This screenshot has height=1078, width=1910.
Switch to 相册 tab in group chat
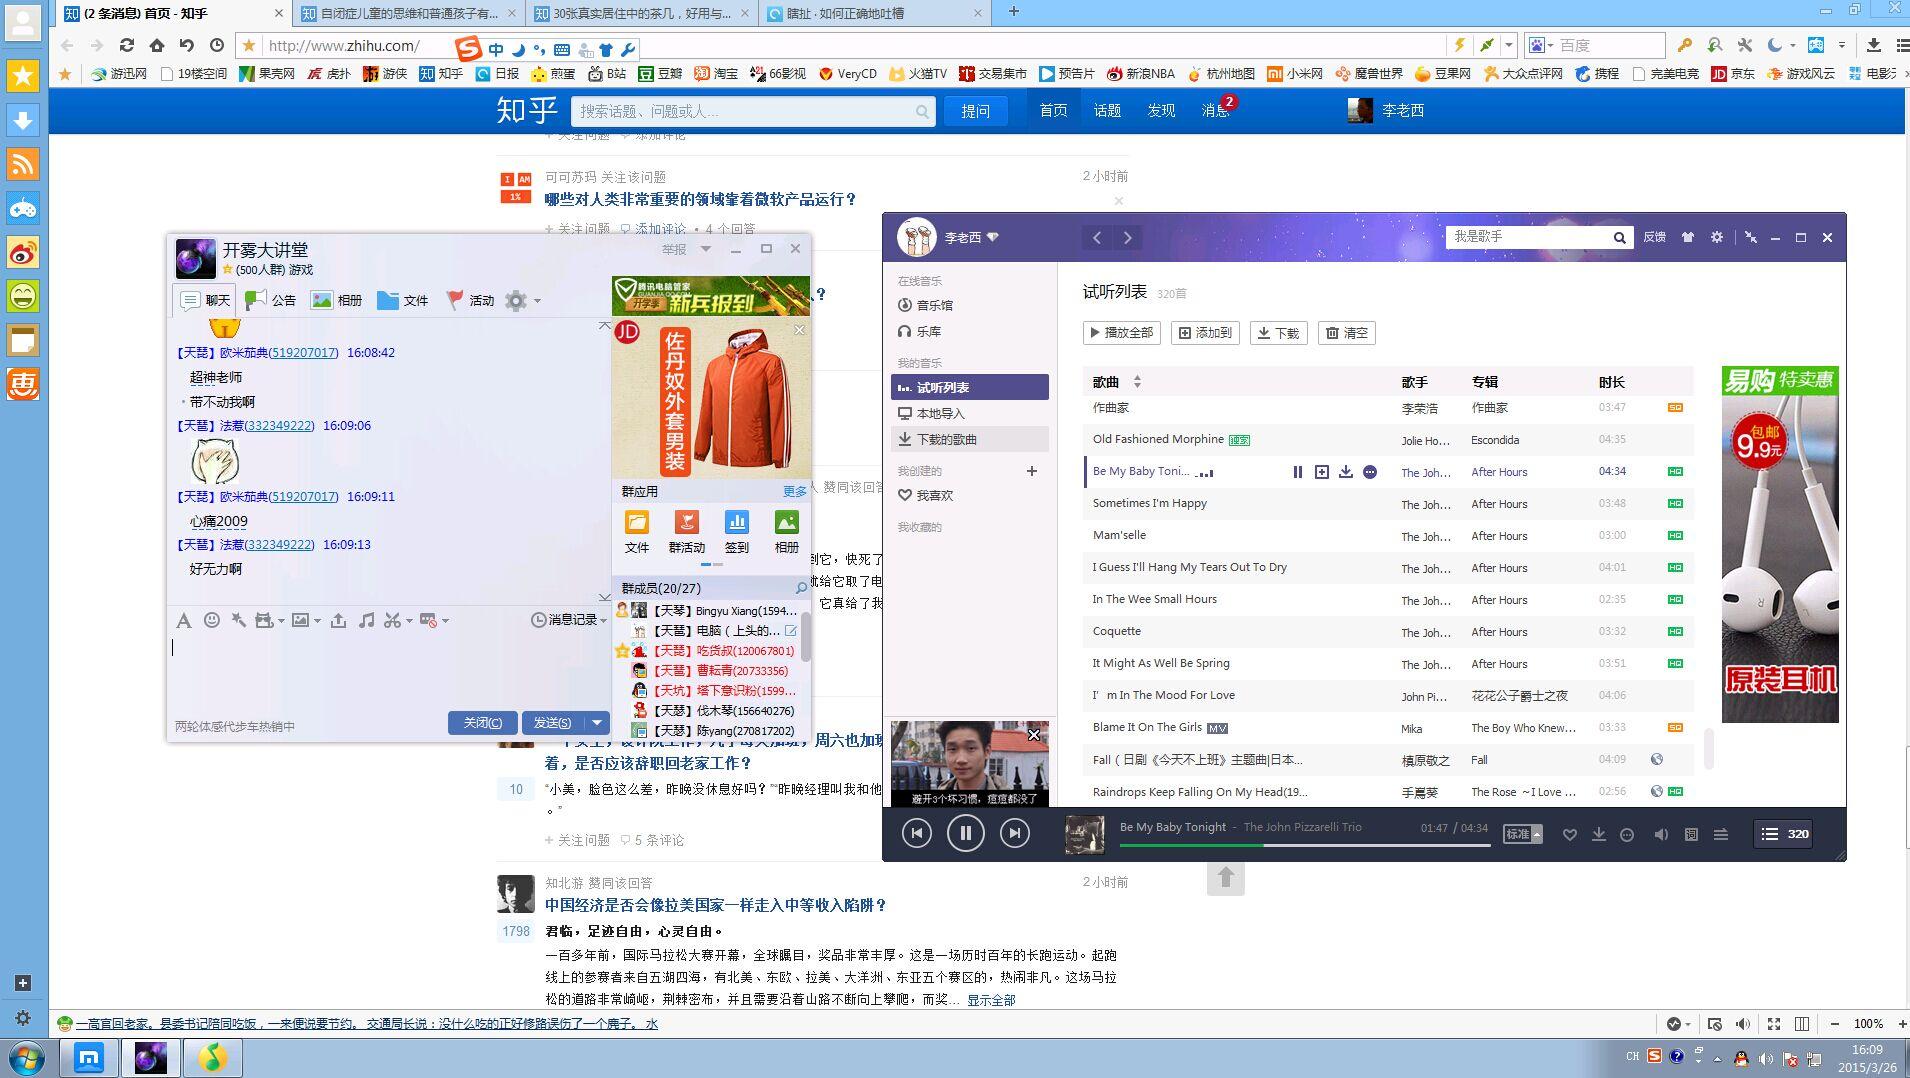(x=337, y=300)
